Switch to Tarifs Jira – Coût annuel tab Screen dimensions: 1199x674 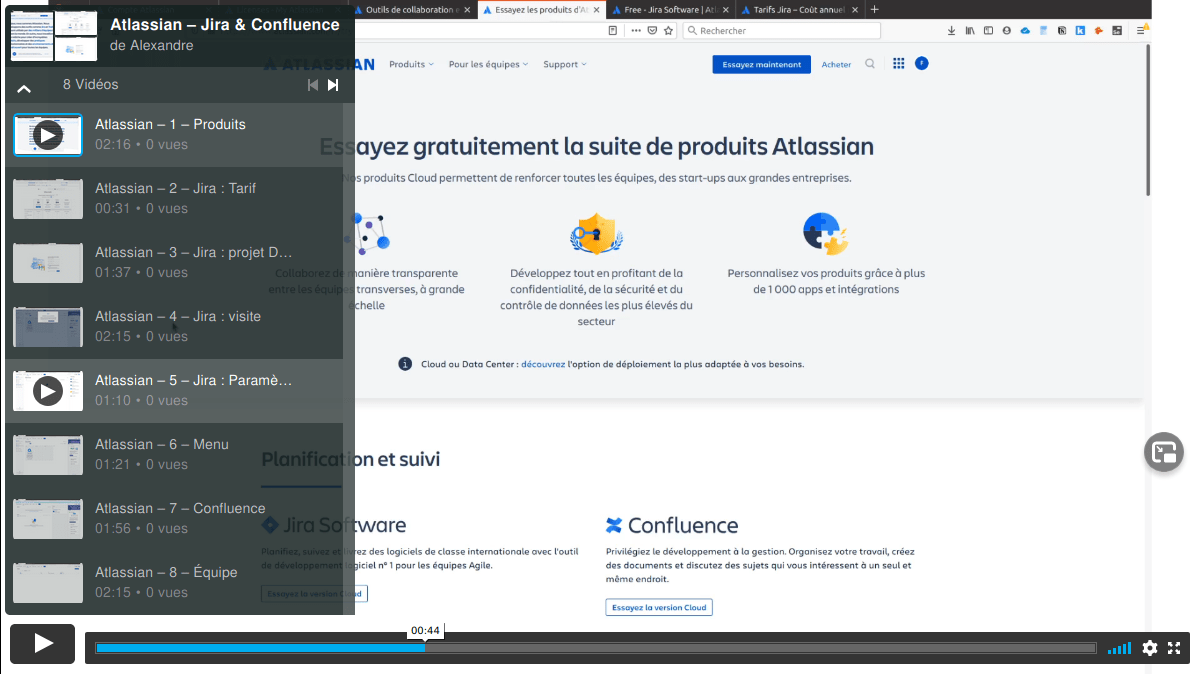coord(798,10)
